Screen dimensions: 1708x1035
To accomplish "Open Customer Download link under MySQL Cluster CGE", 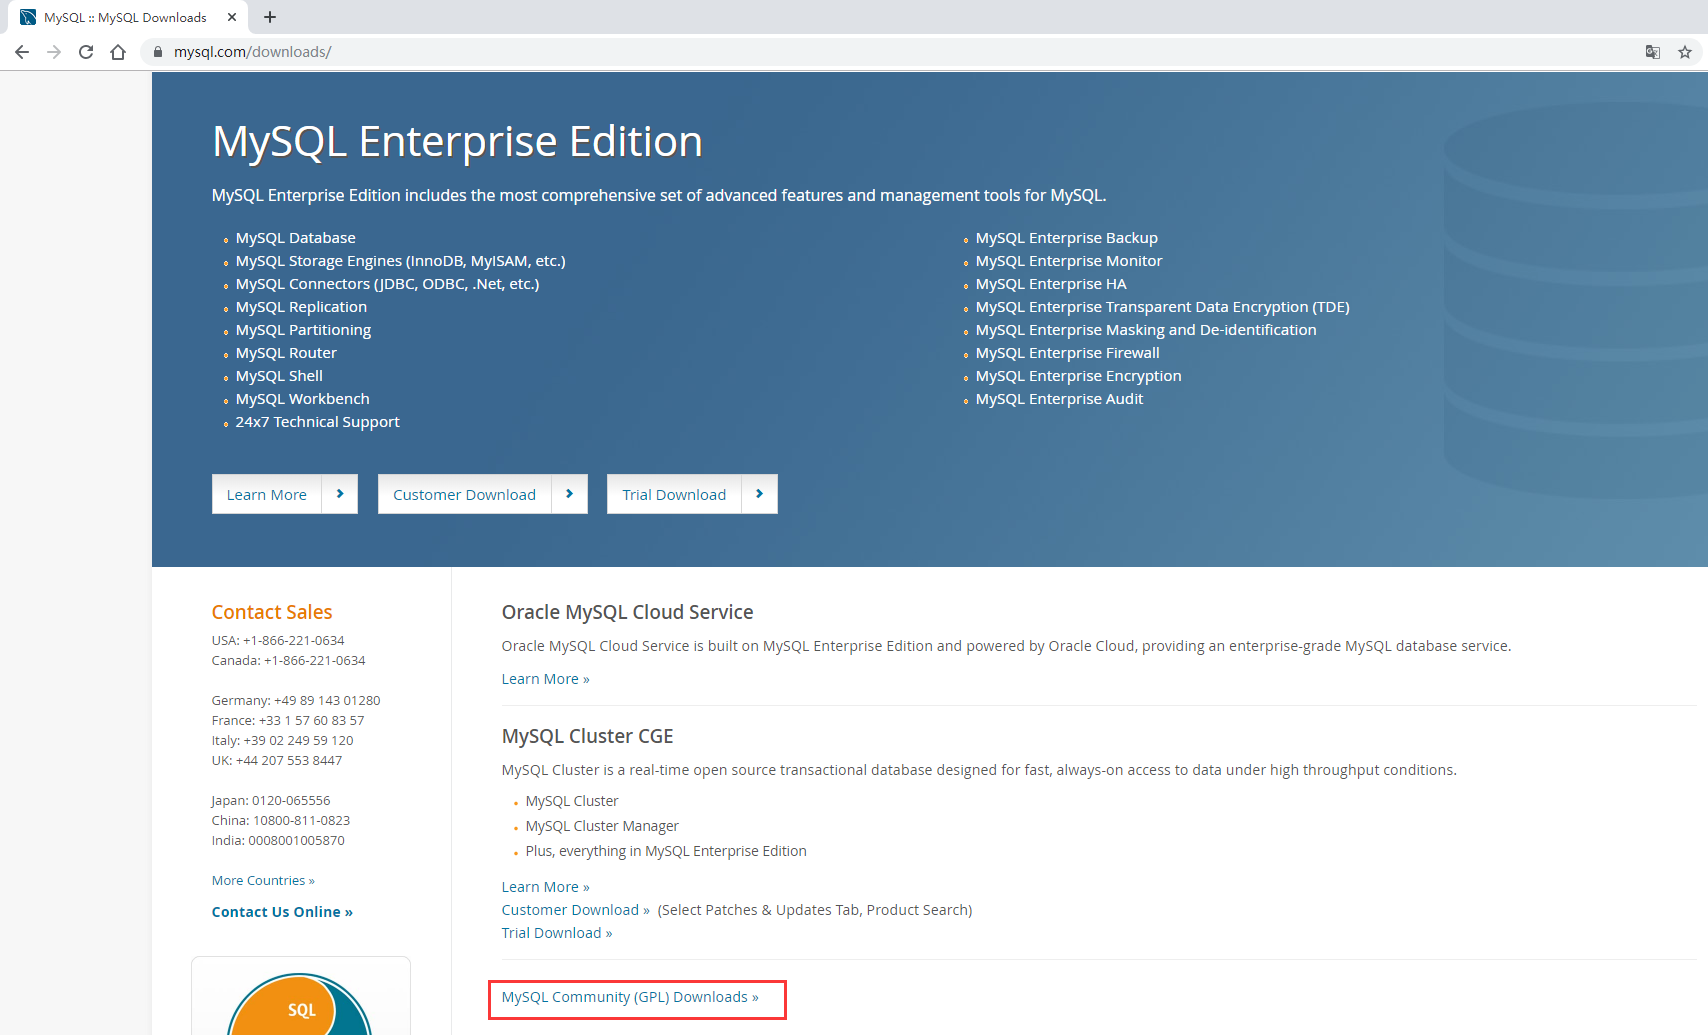I will 576,910.
